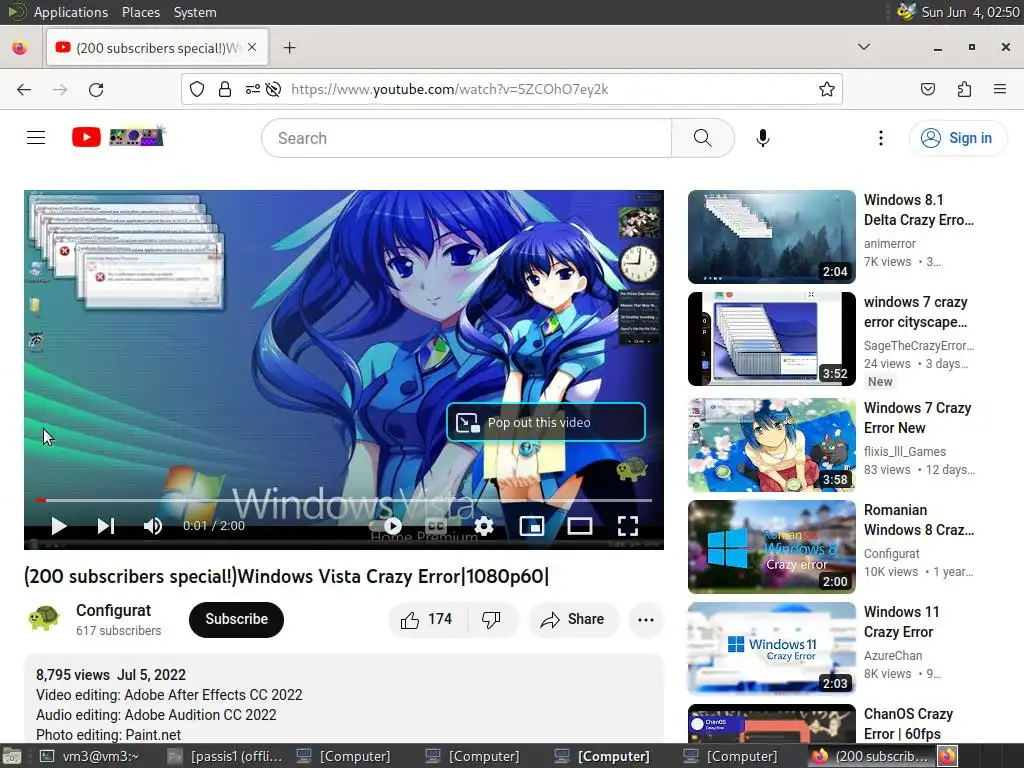Open more actions ellipsis under video
The width and height of the screenshot is (1024, 768).
point(645,619)
